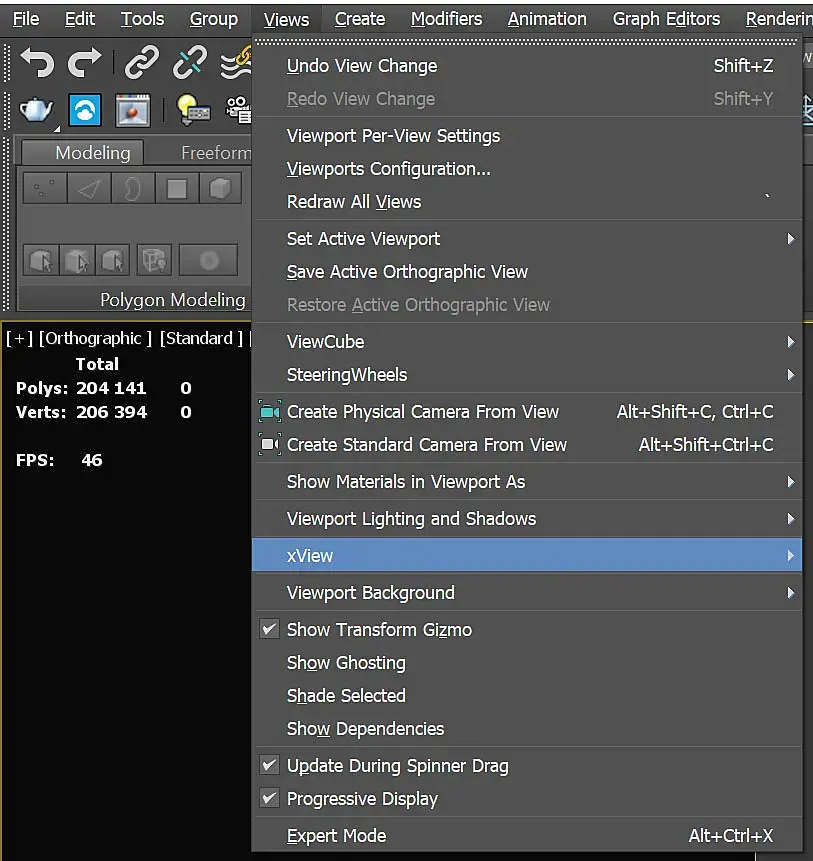Open the Modifiers menu
Screen dimensions: 813x861
[446, 19]
